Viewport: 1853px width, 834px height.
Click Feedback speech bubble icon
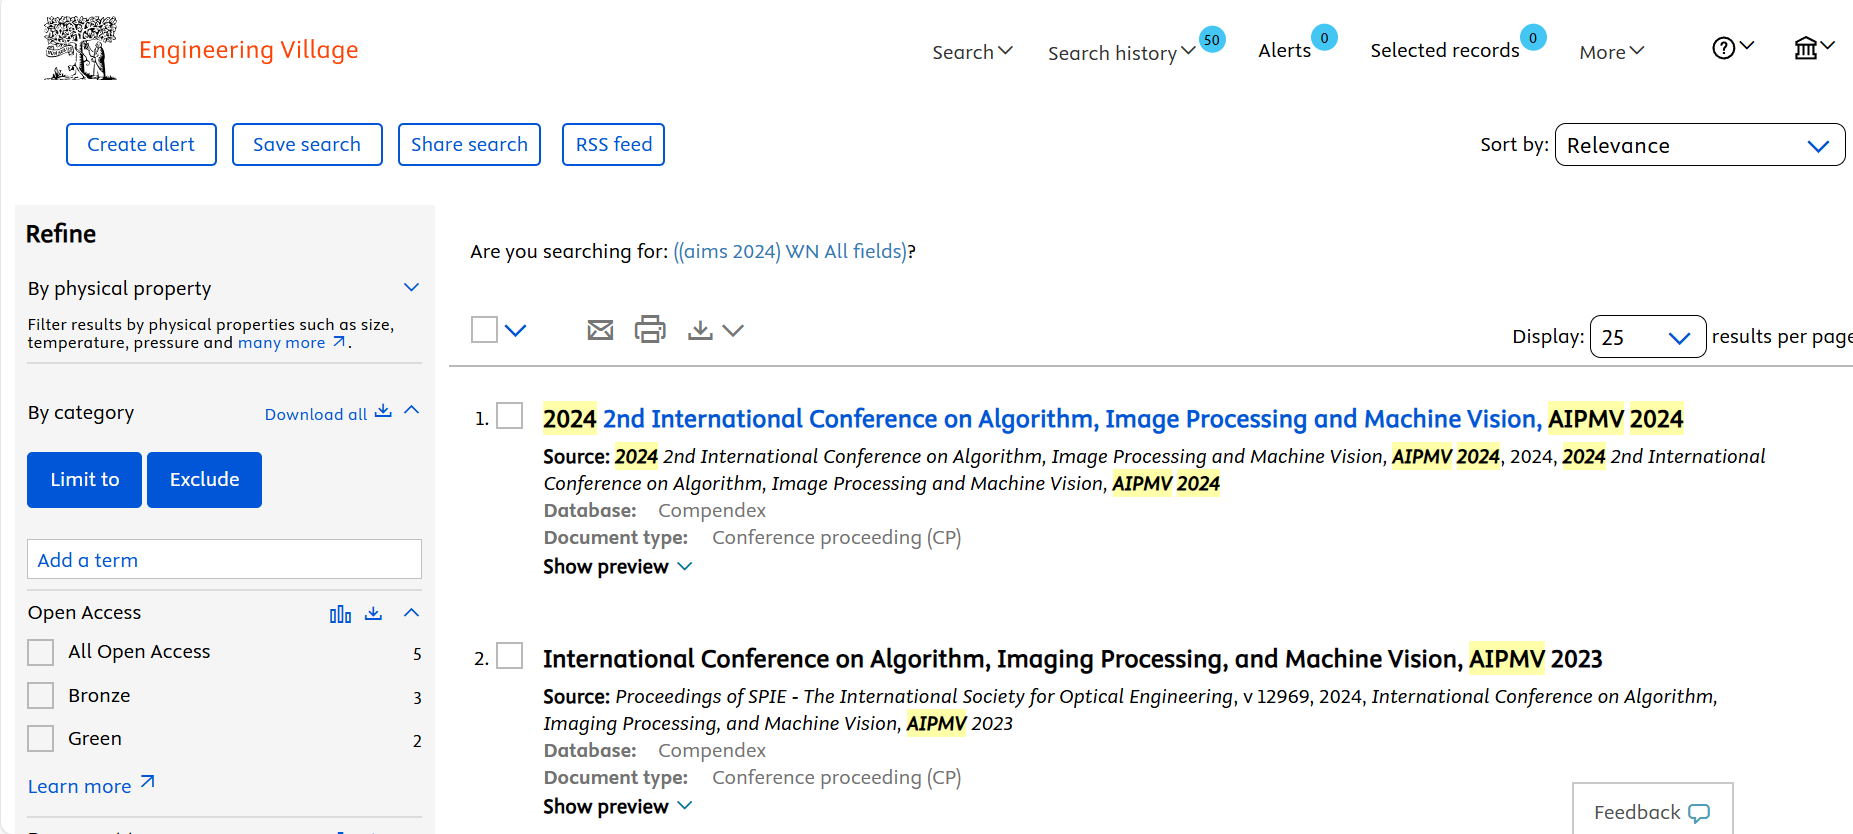[x=1699, y=813]
